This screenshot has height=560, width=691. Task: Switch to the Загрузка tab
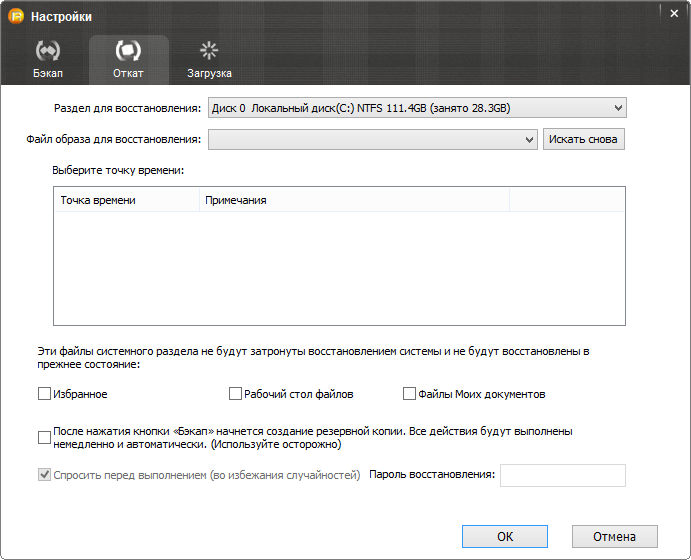click(209, 59)
